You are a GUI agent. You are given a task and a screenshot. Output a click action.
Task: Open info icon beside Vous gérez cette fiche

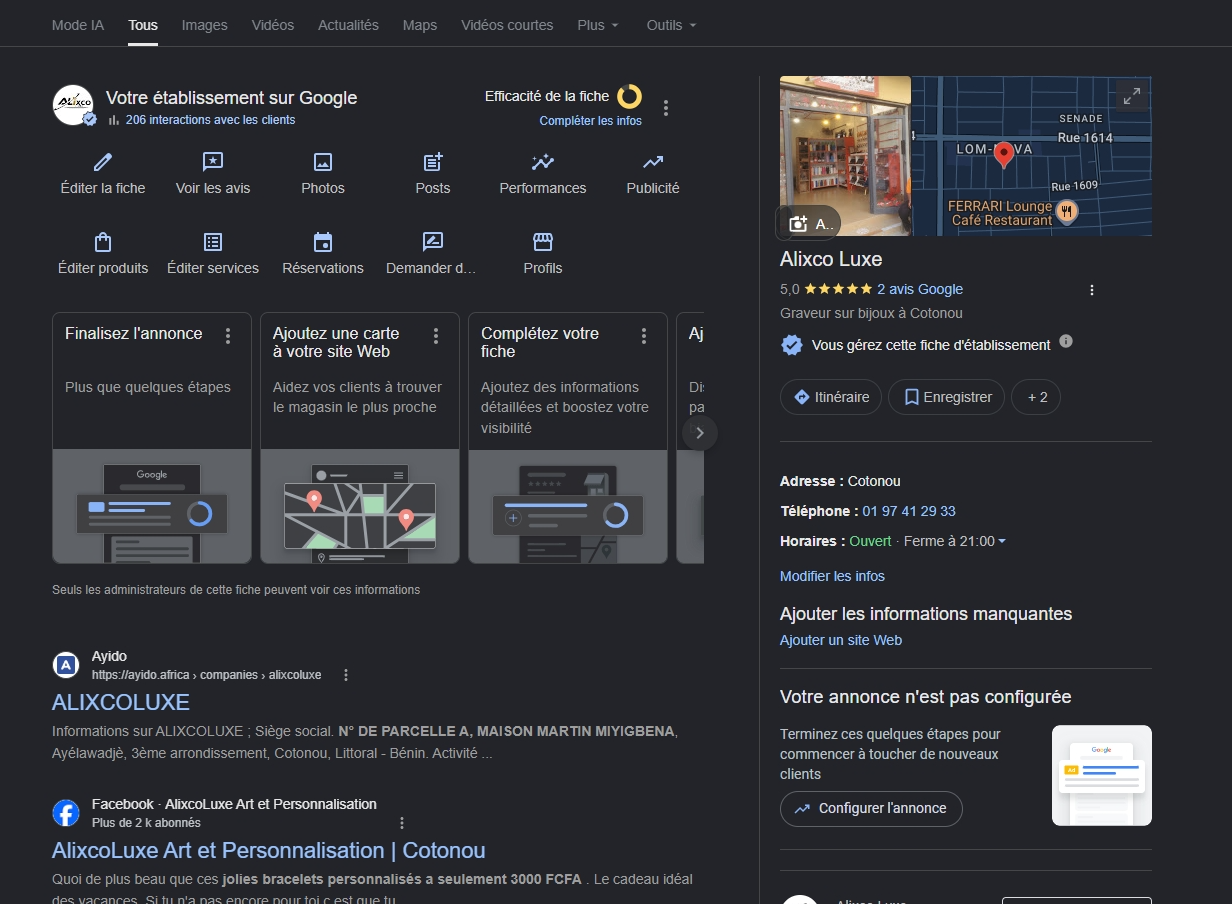[1066, 341]
